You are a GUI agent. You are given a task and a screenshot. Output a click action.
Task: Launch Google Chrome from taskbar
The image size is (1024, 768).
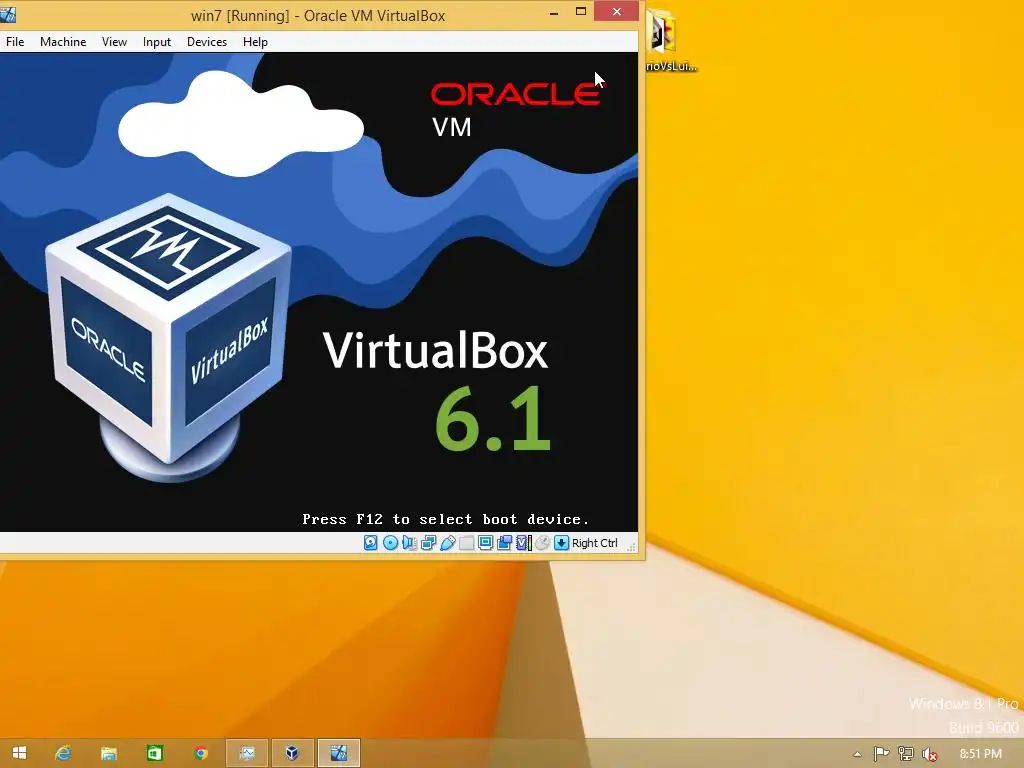[x=200, y=753]
